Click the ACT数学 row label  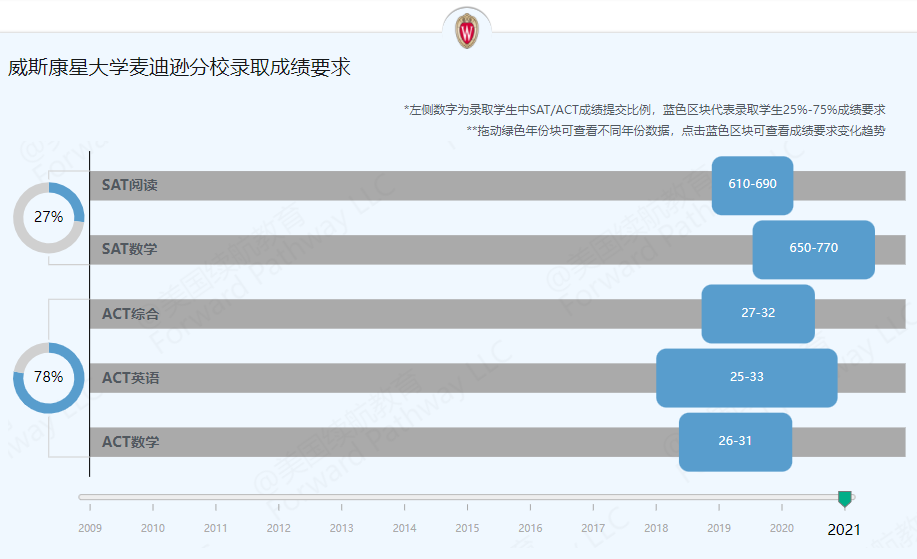coord(130,442)
